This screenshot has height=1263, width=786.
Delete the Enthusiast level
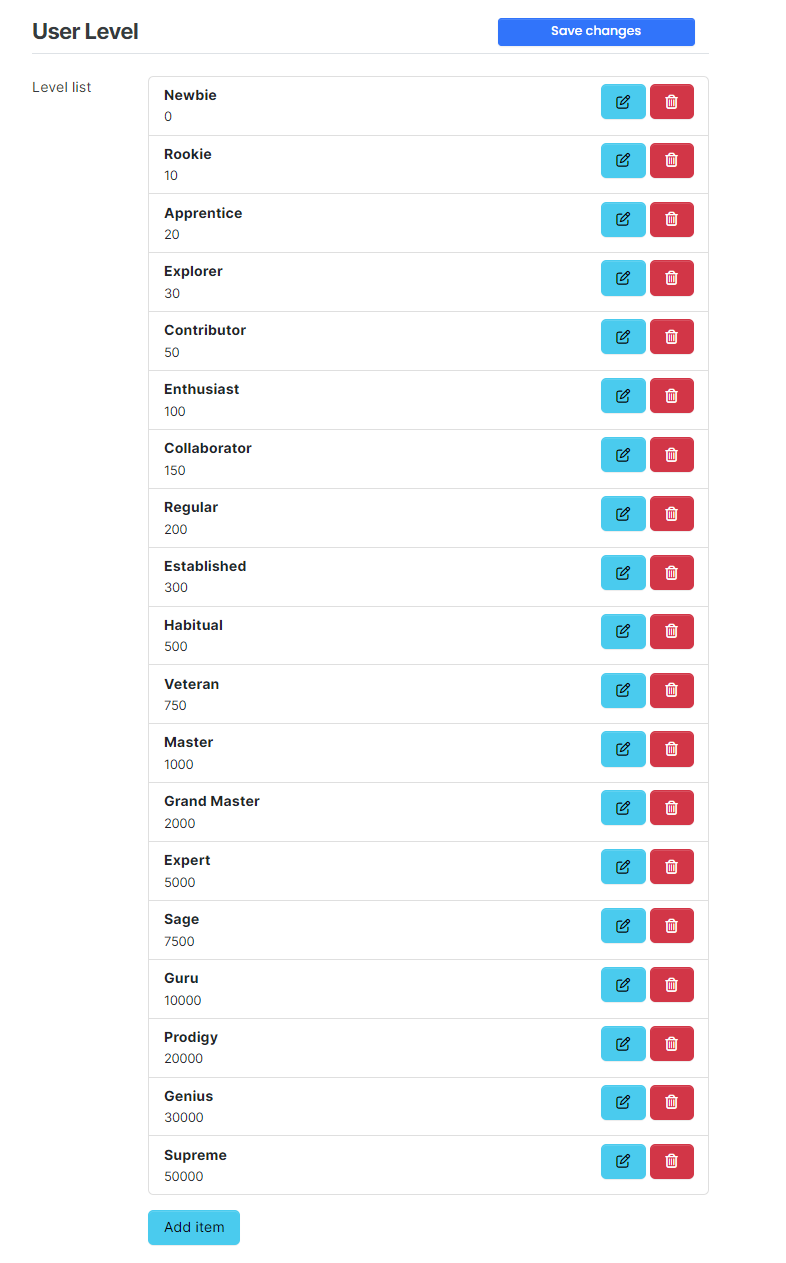[x=671, y=396]
